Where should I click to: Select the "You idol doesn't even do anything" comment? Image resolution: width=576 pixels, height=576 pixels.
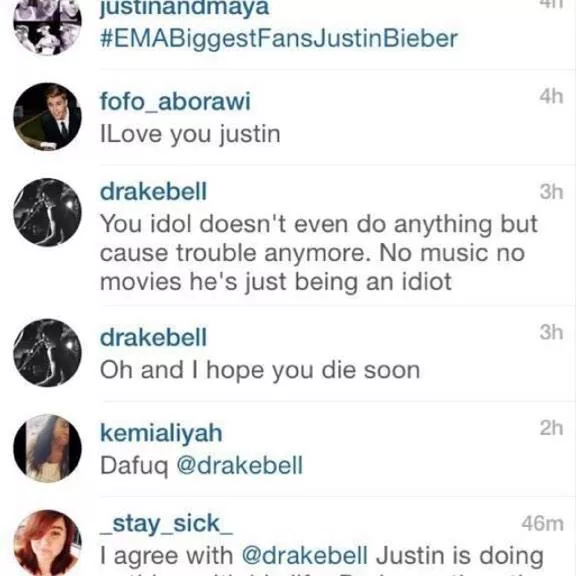point(319,253)
